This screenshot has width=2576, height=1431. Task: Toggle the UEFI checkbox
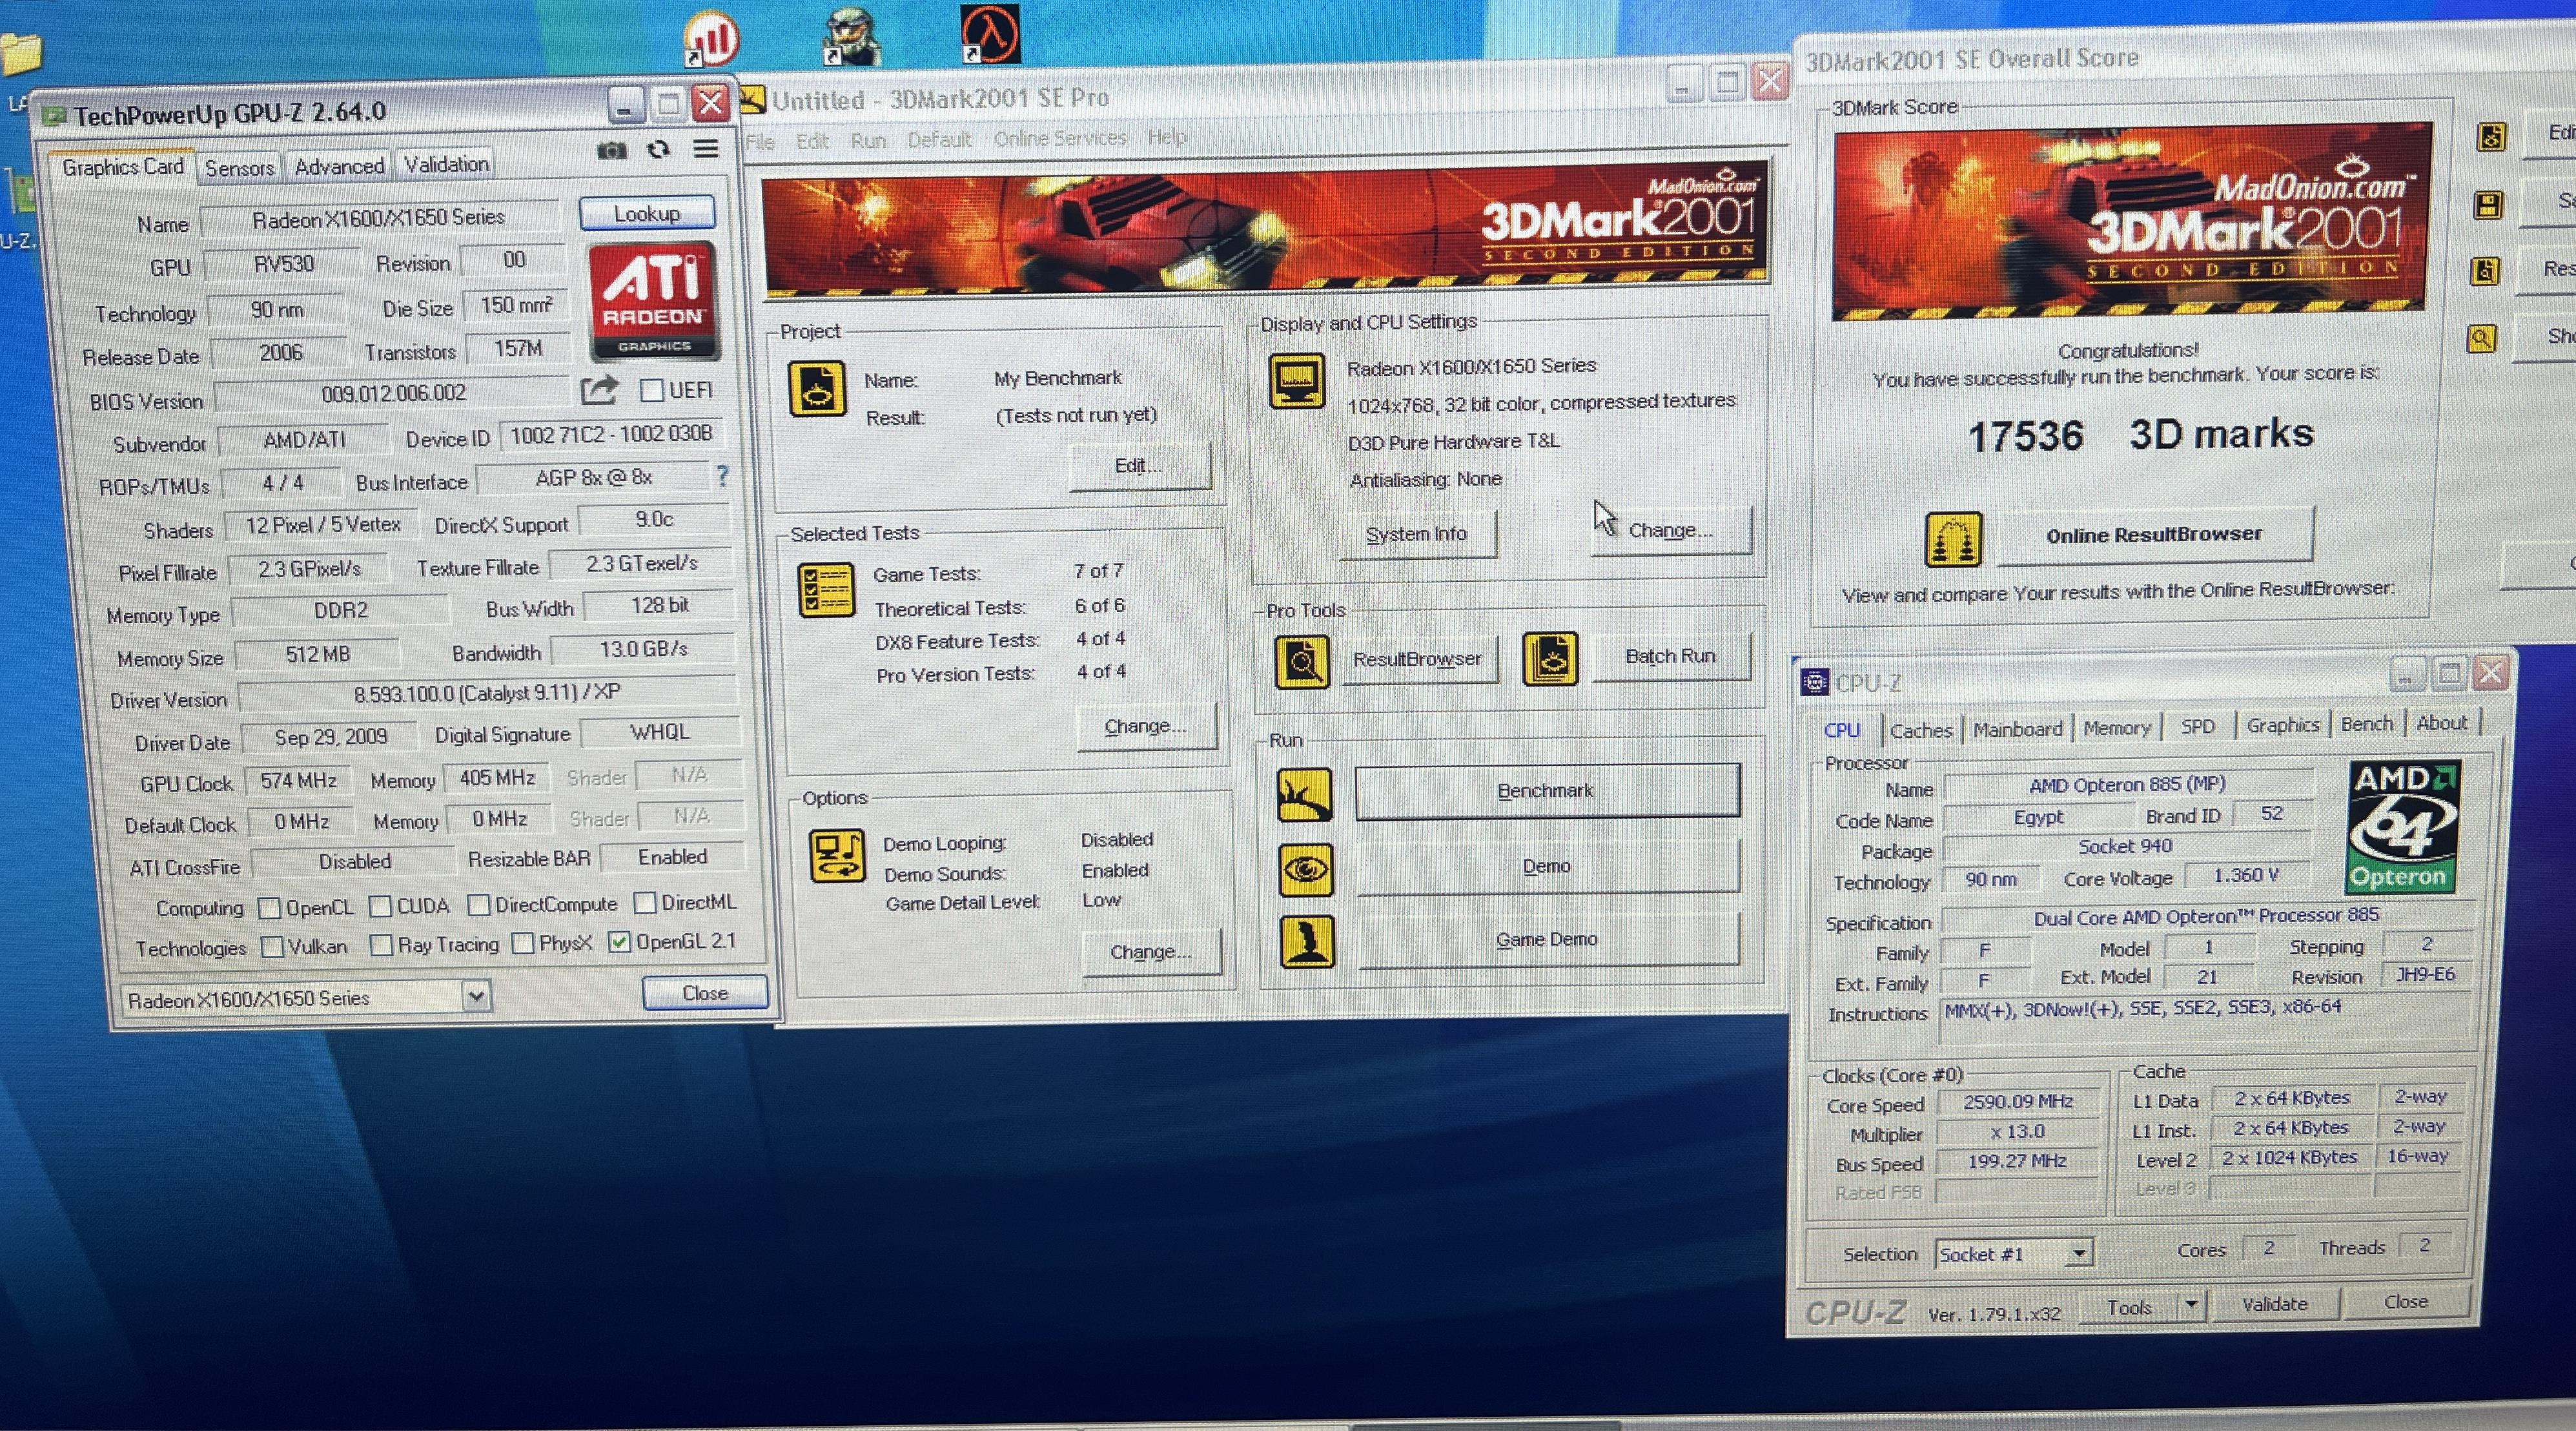(651, 390)
